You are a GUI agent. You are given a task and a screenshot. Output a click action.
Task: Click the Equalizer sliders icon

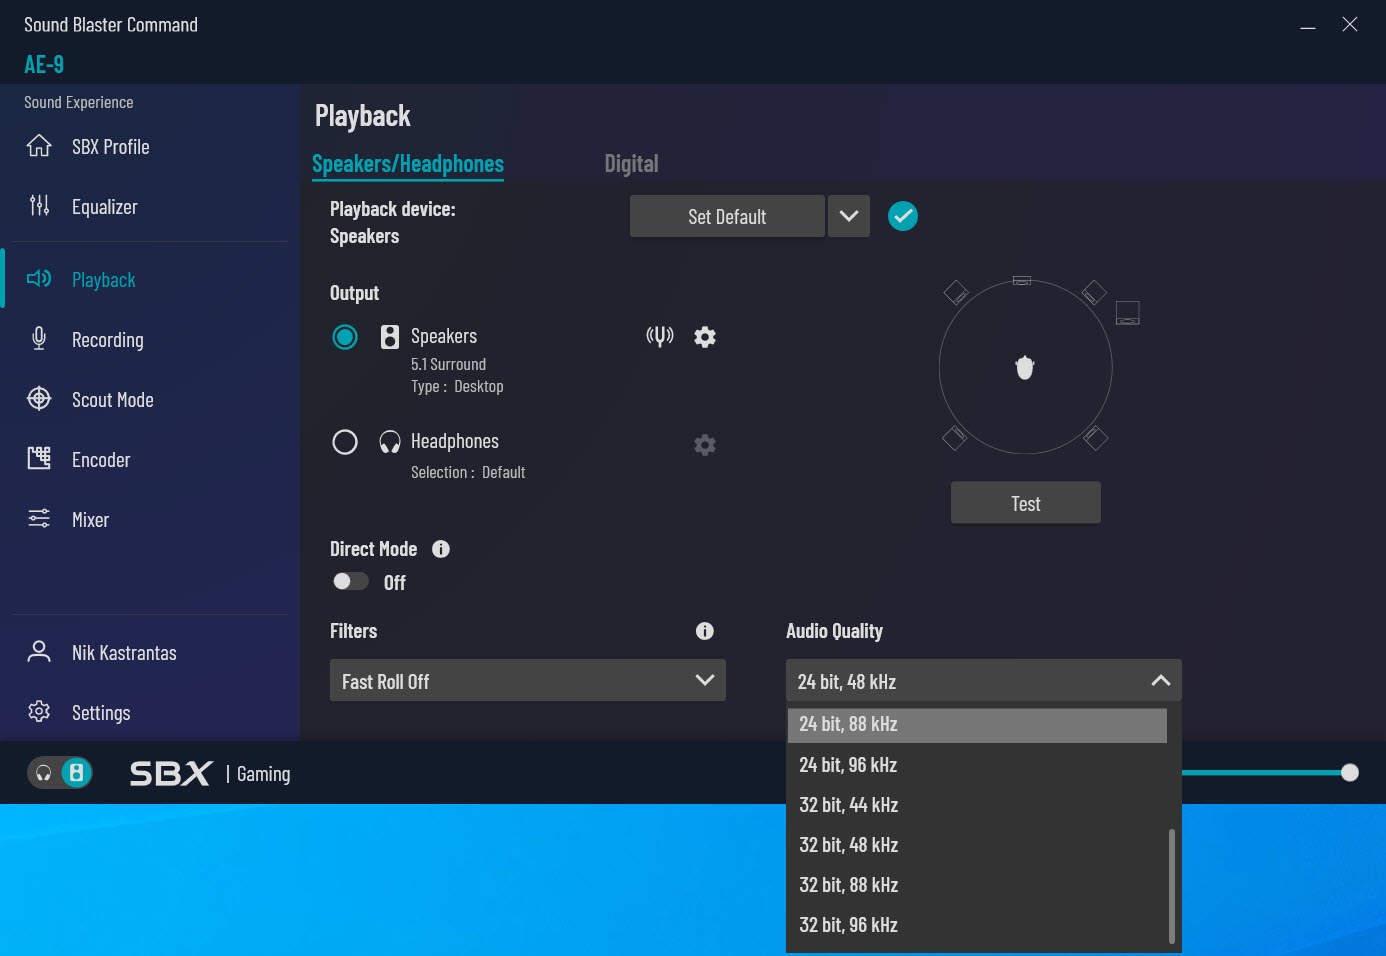click(x=39, y=206)
